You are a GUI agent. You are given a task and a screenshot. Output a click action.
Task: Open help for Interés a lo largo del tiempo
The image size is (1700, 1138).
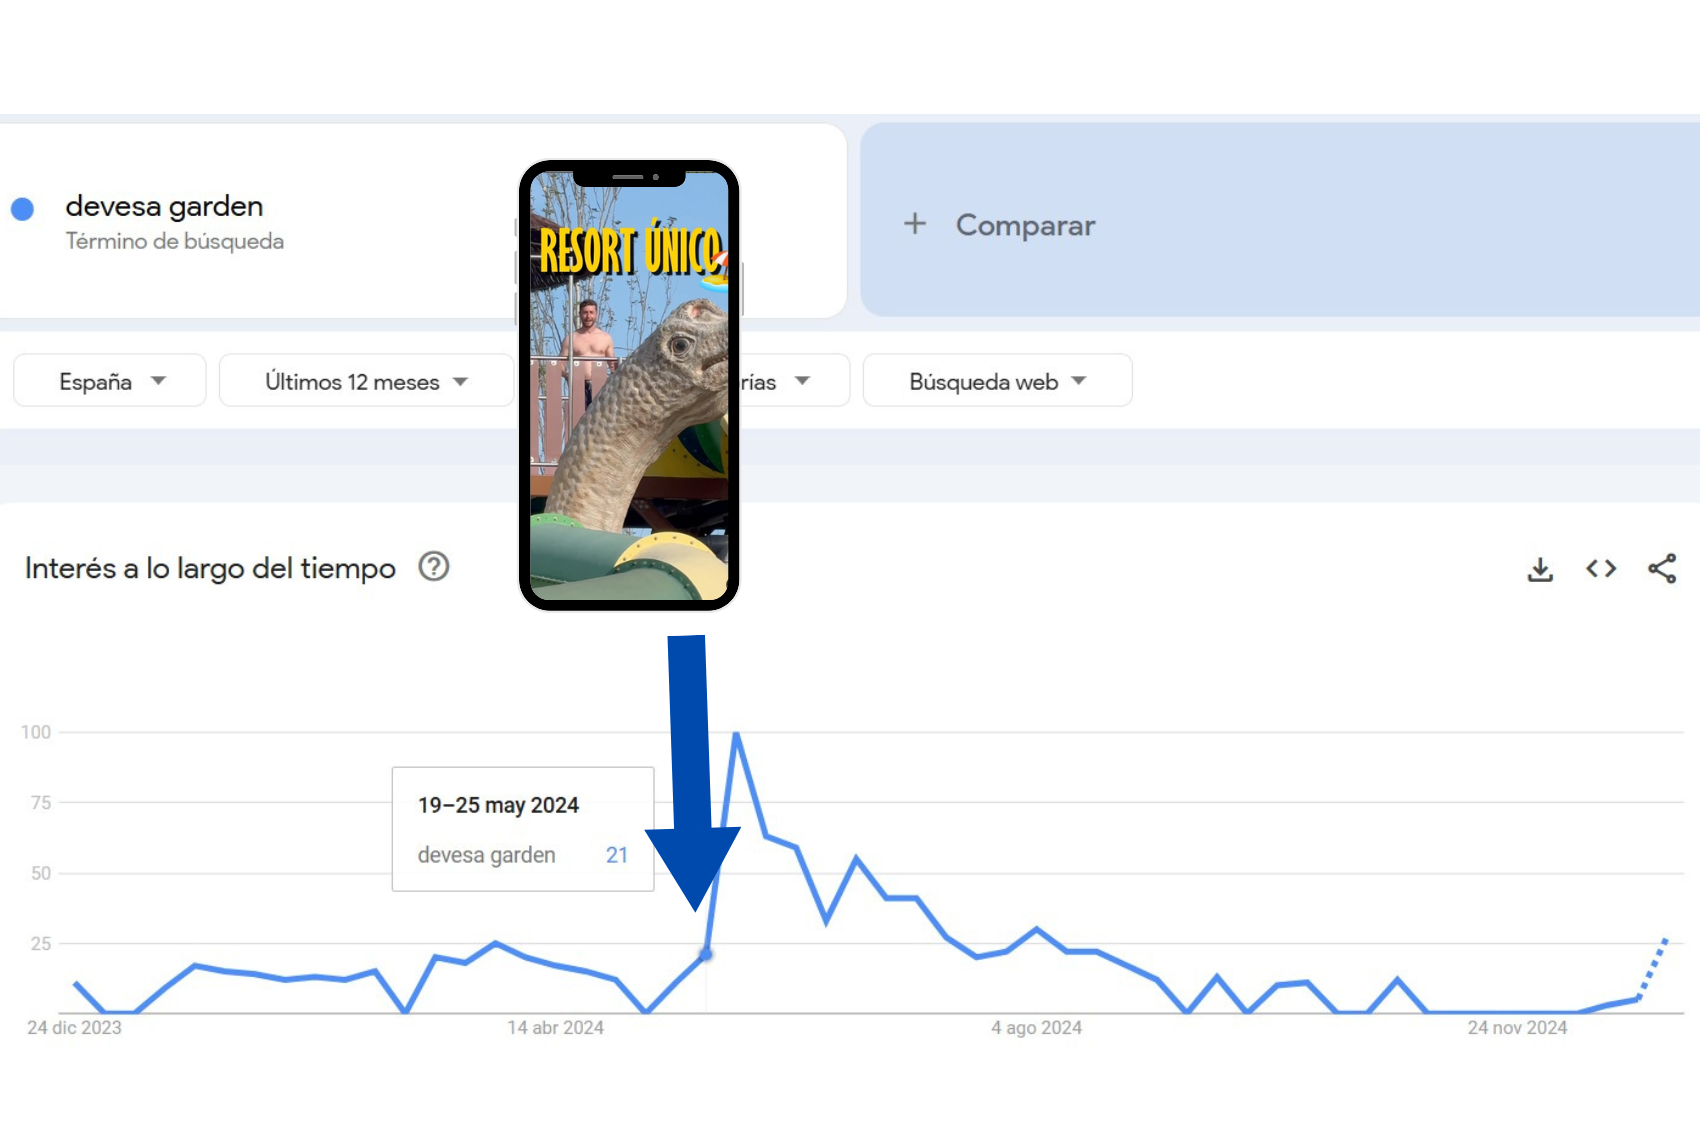[x=434, y=567]
